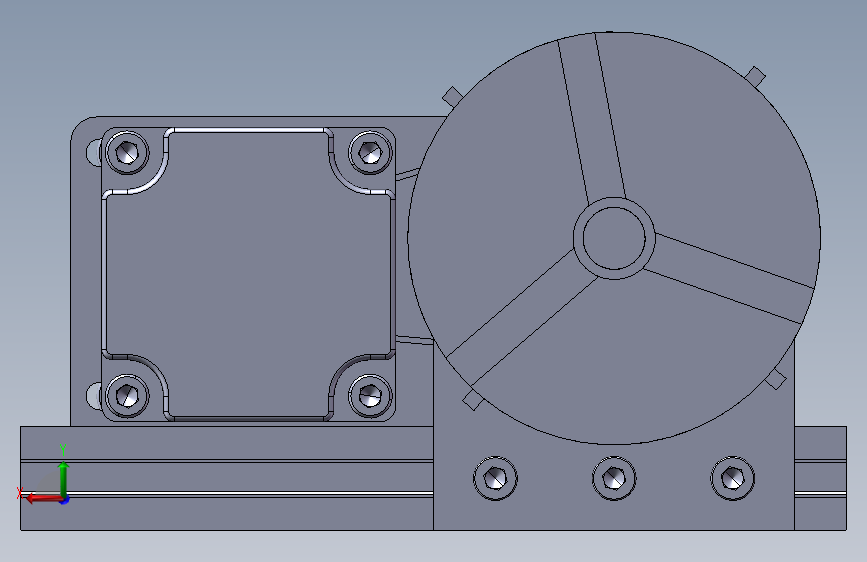Select the small tab at the disc's upper-right edge
The image size is (867, 562).
(755, 76)
